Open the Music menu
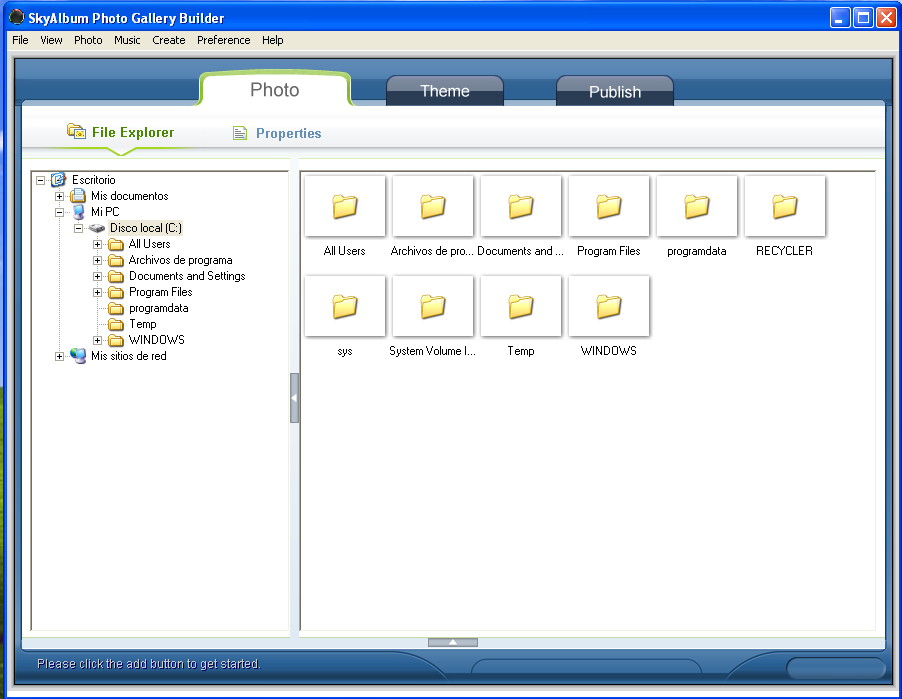Image resolution: width=902 pixels, height=699 pixels. 127,40
